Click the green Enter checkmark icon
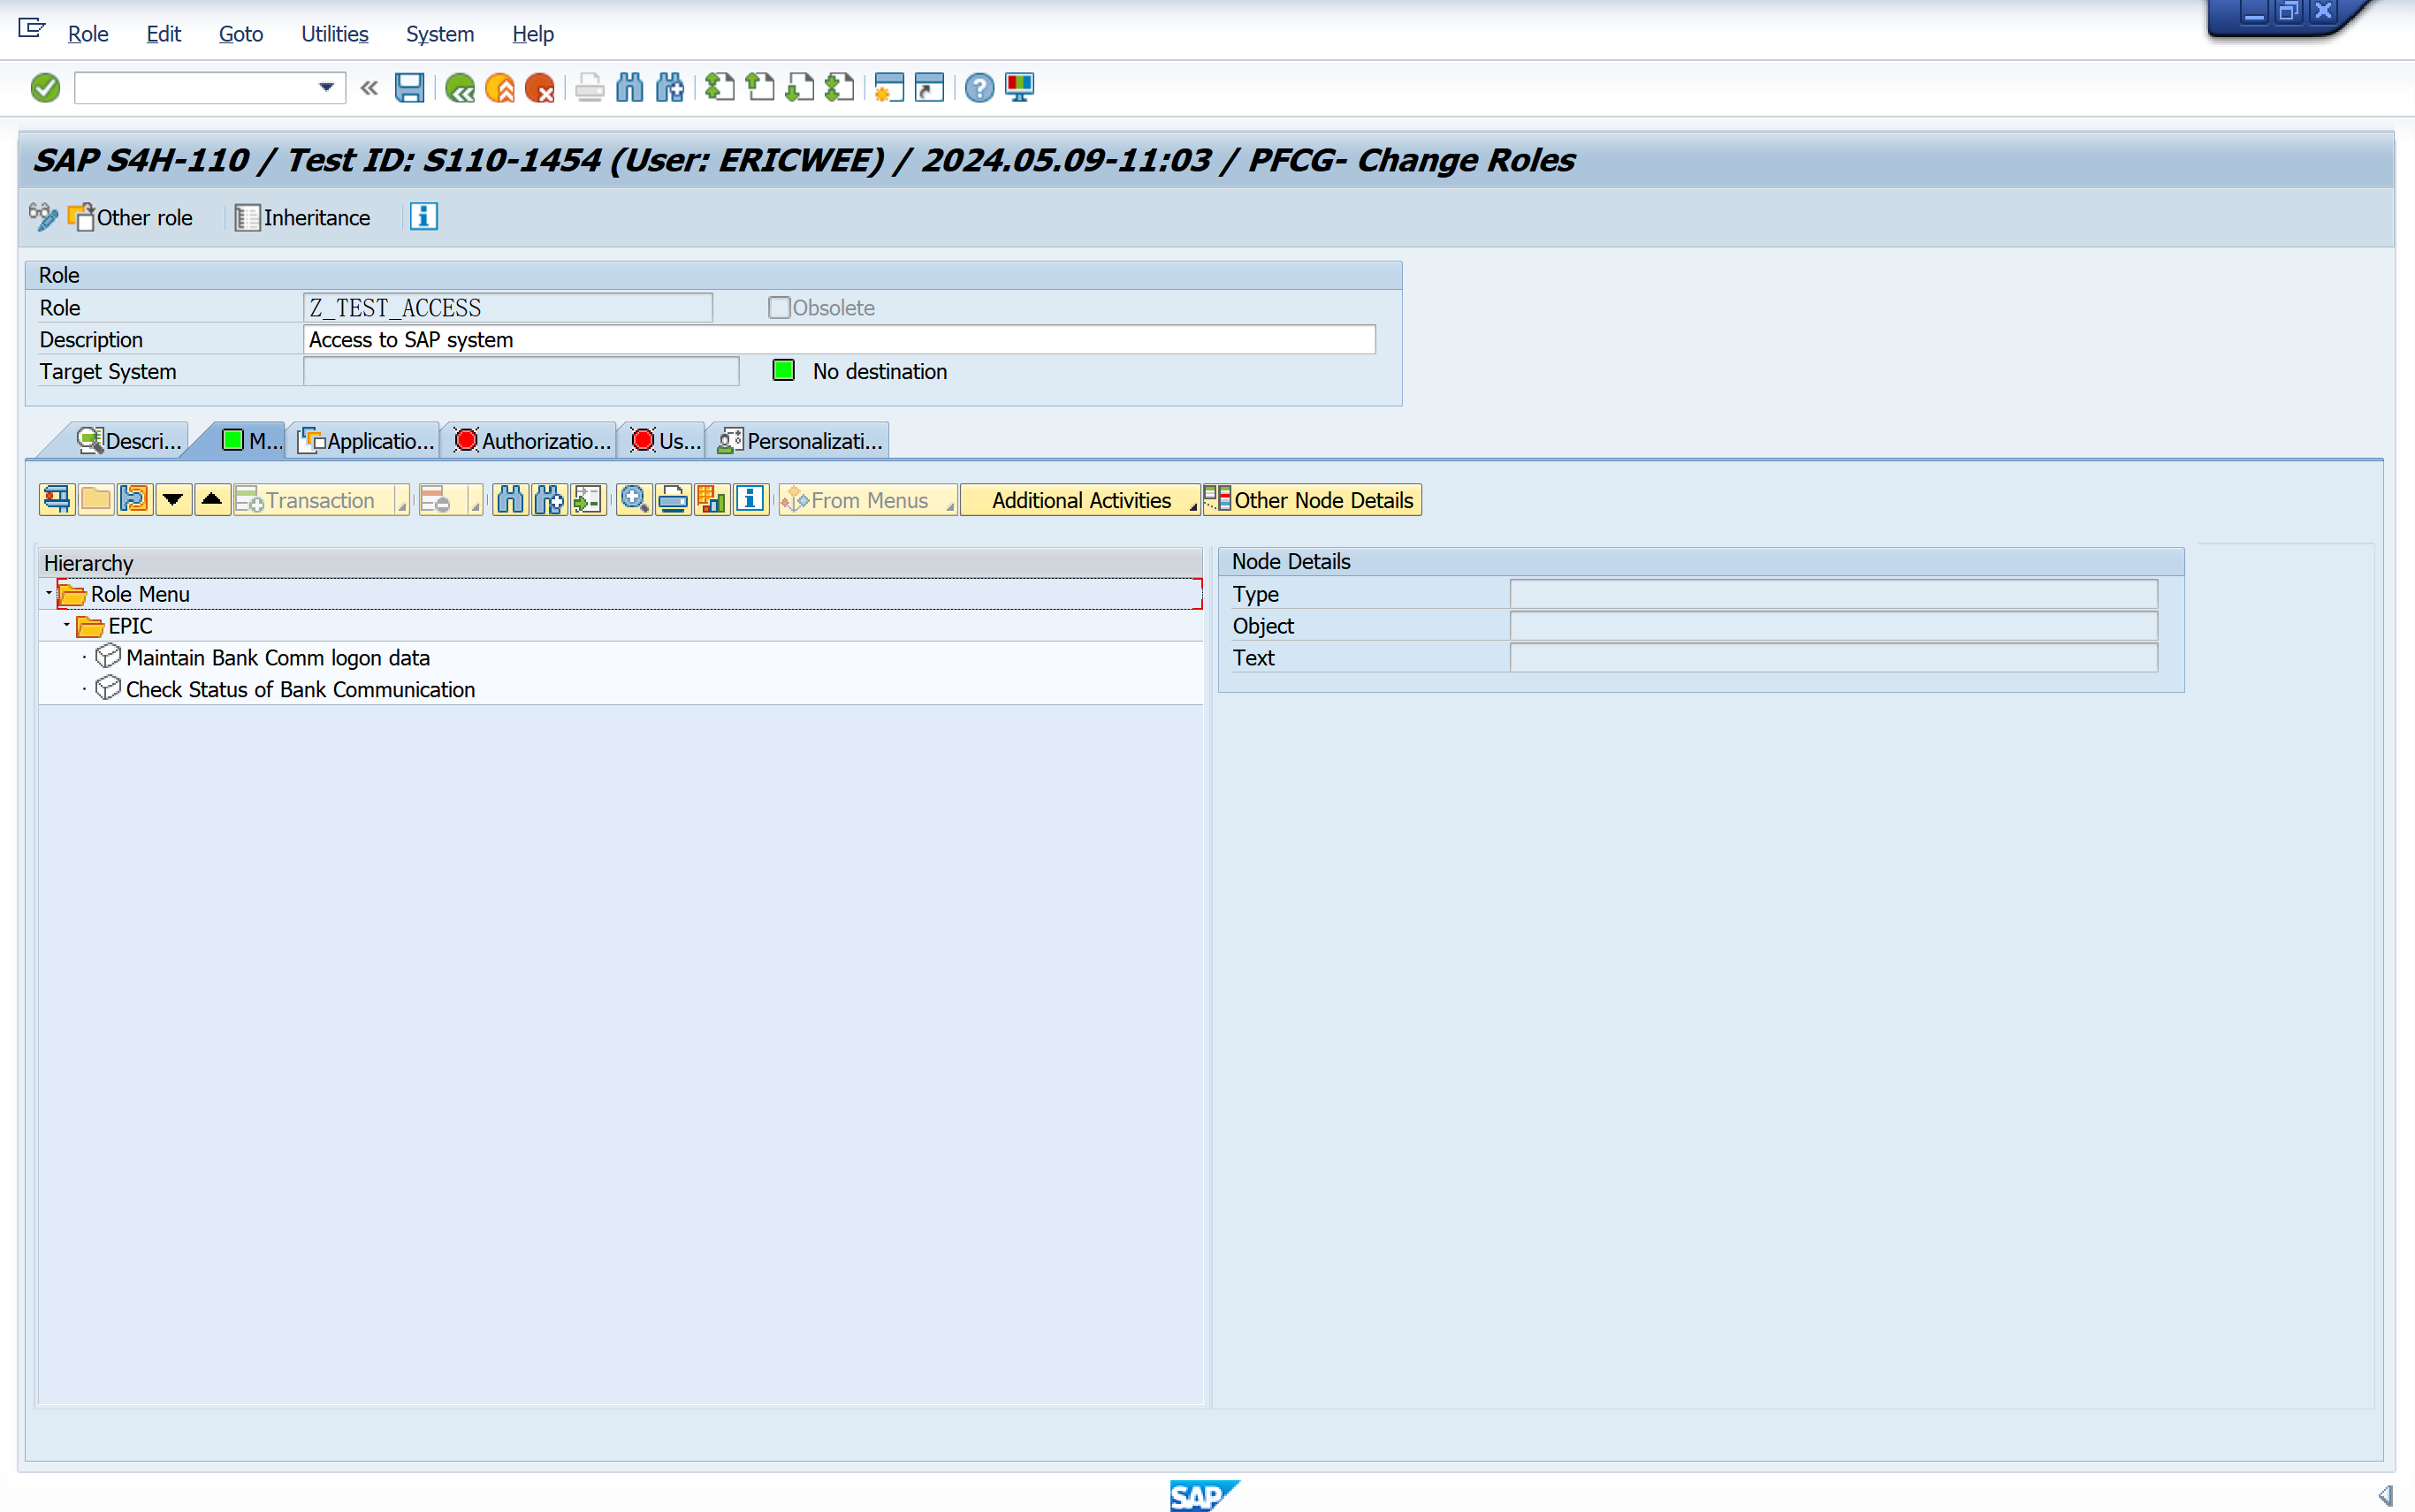The width and height of the screenshot is (2415, 1512). tap(45, 88)
